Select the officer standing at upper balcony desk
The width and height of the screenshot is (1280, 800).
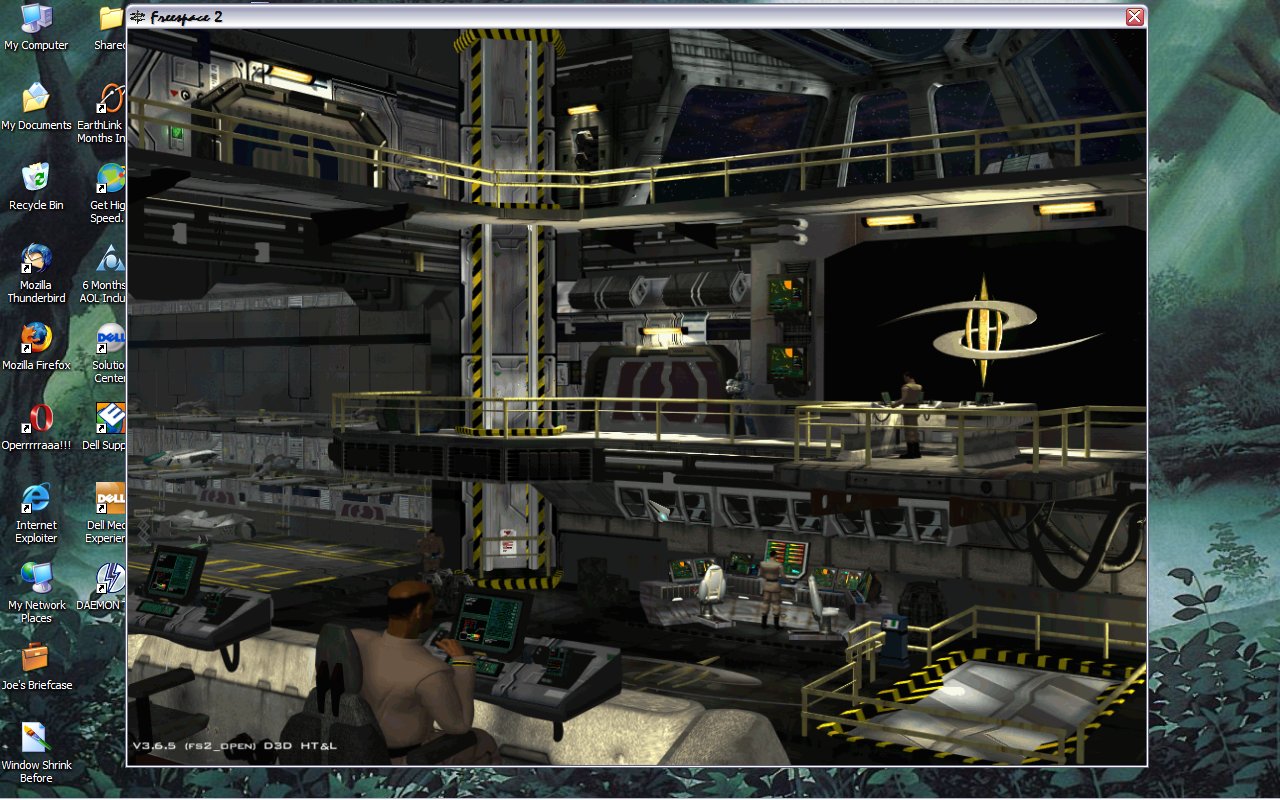(909, 414)
